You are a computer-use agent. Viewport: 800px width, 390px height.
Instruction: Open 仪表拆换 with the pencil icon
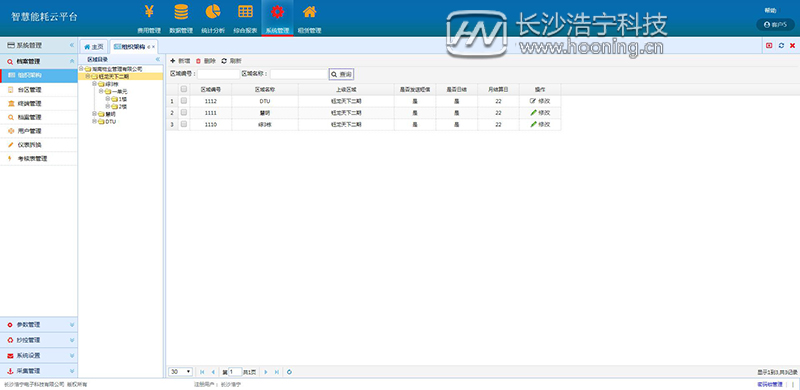[x=39, y=145]
